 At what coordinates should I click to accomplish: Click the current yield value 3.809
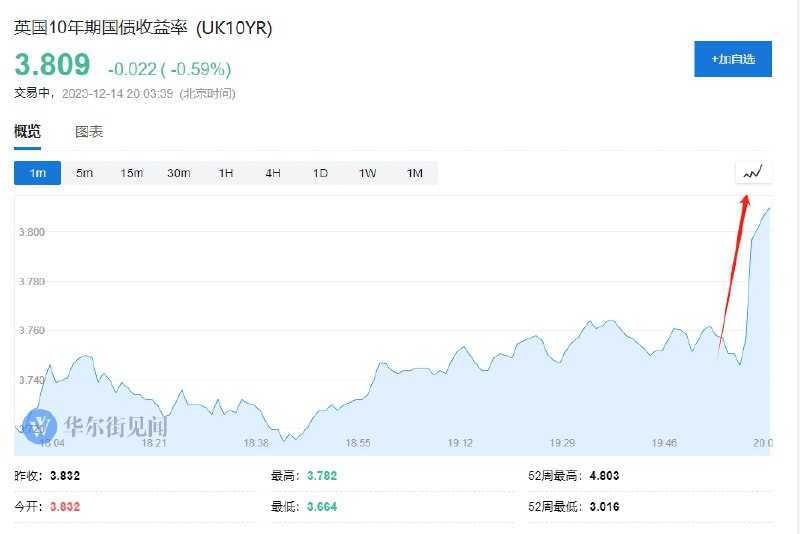tap(52, 64)
